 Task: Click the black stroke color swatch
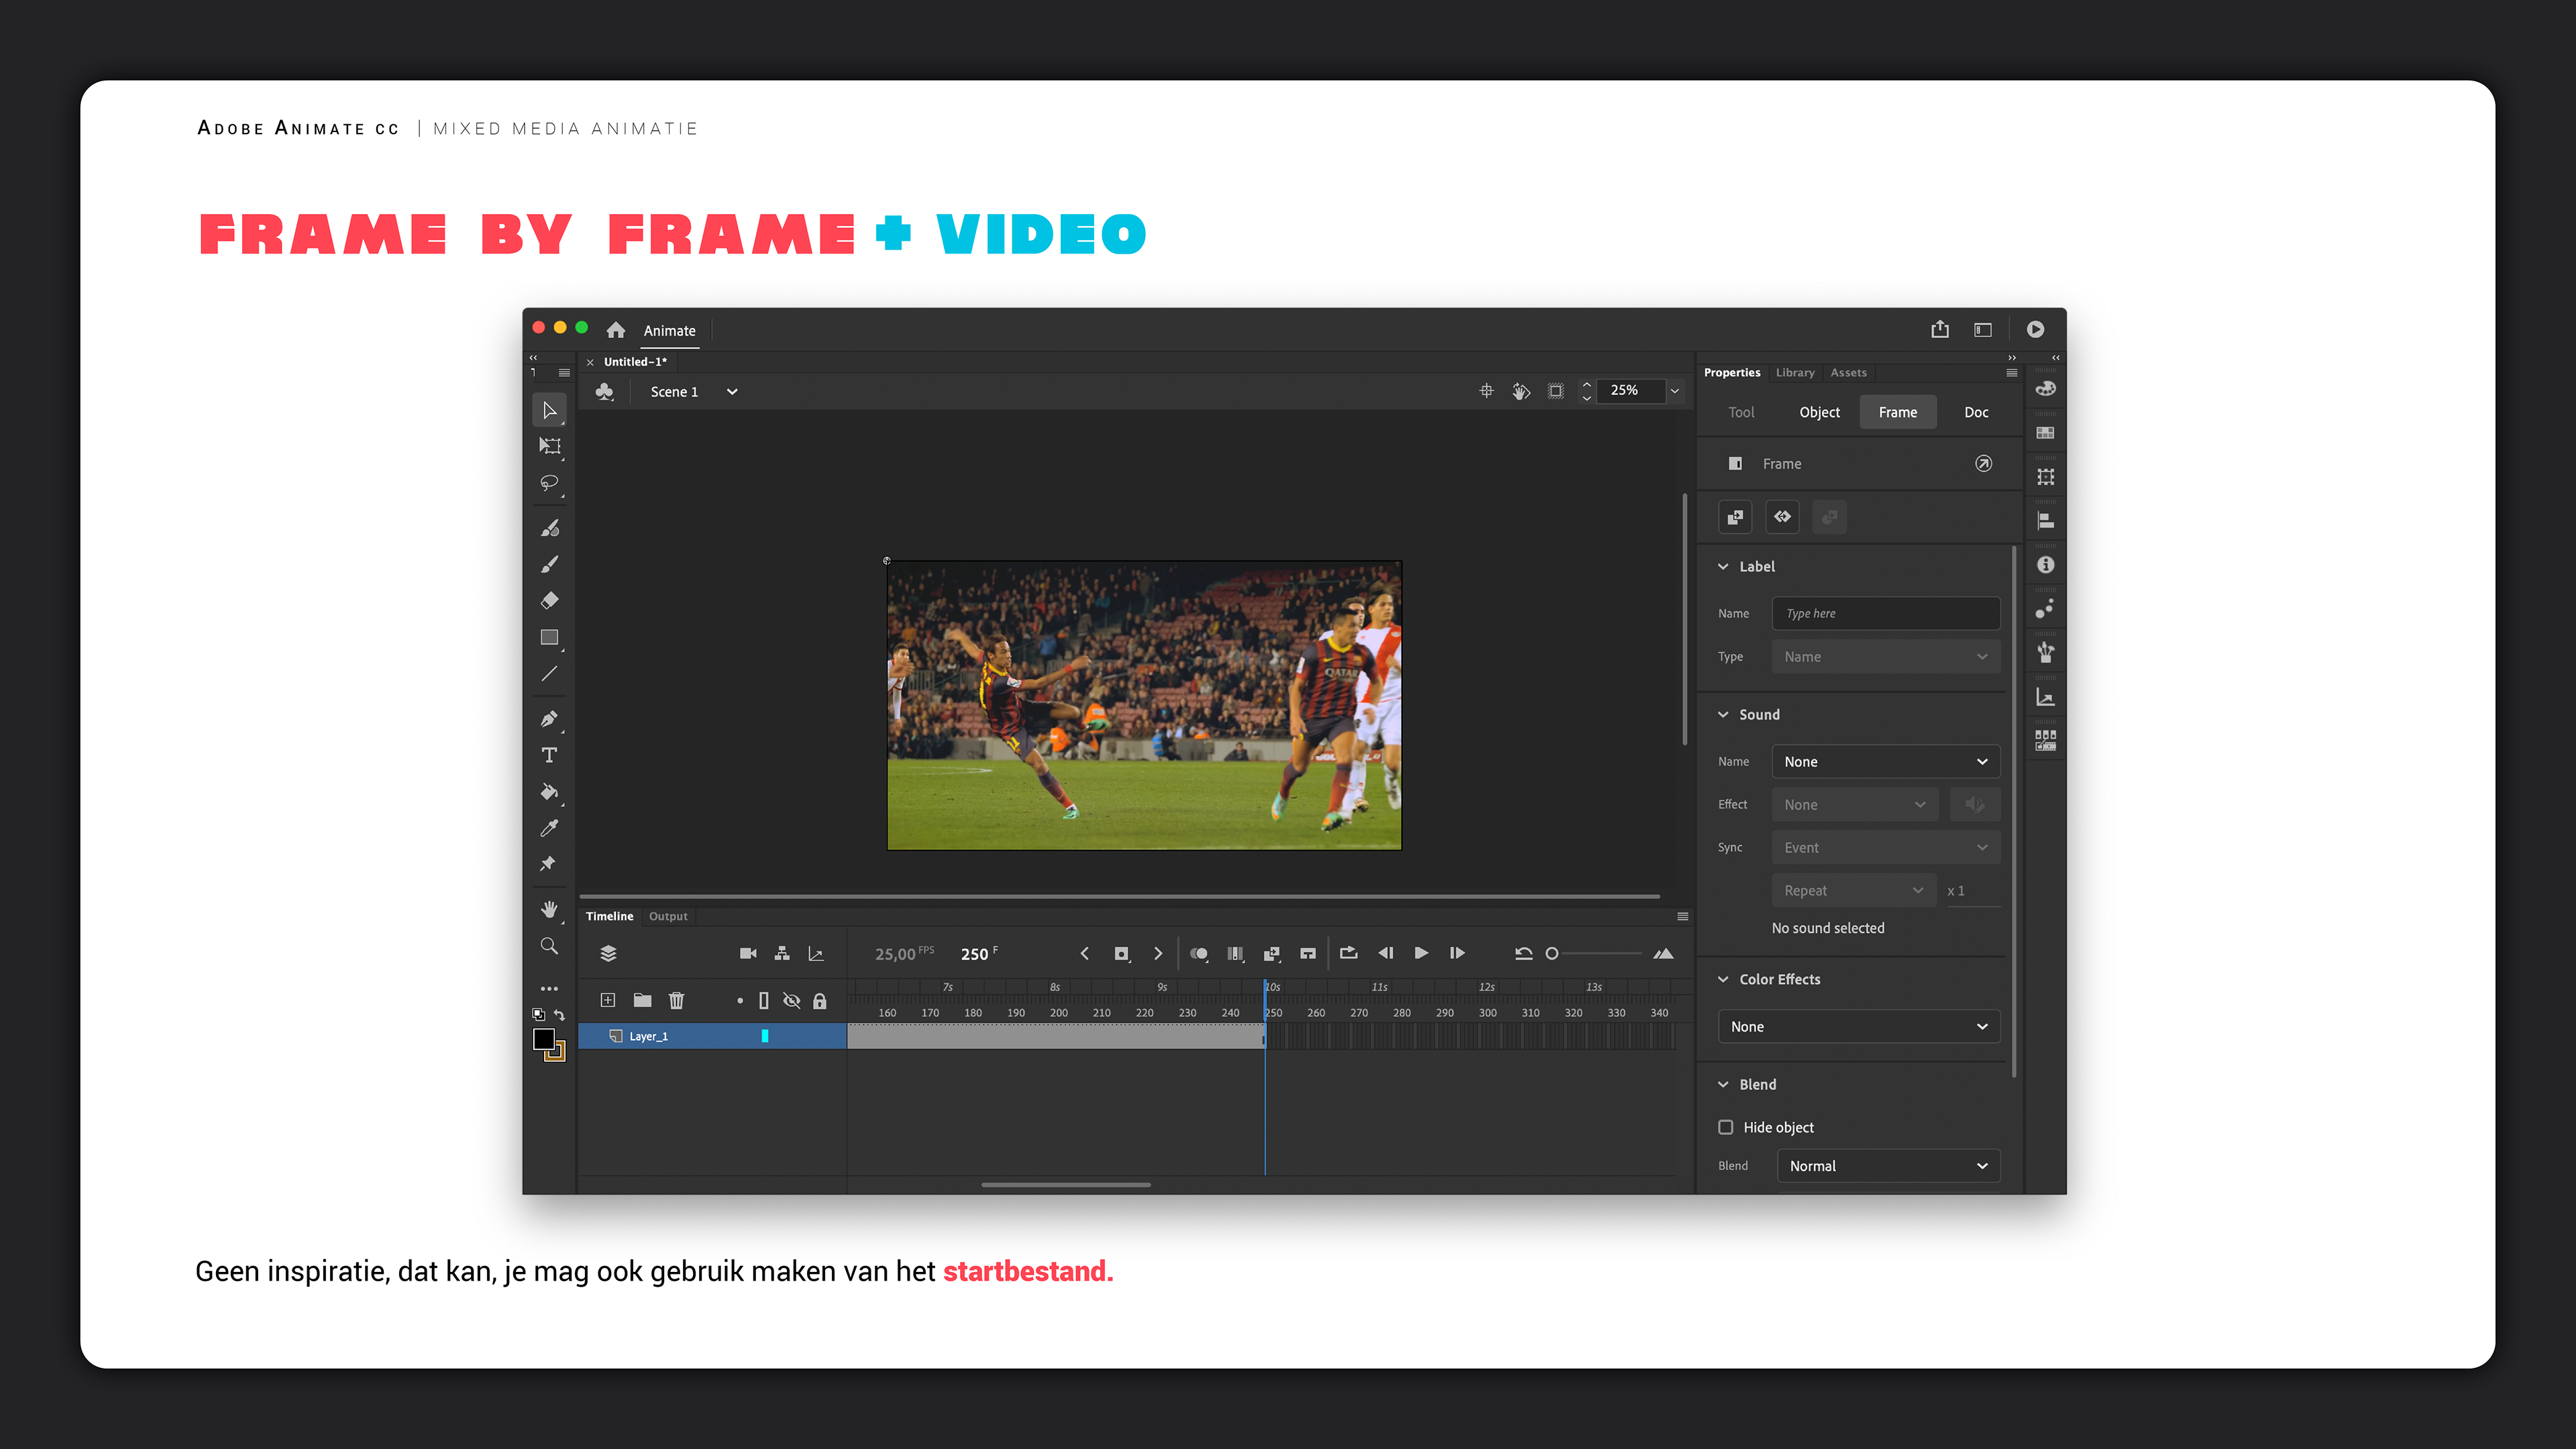(544, 1040)
